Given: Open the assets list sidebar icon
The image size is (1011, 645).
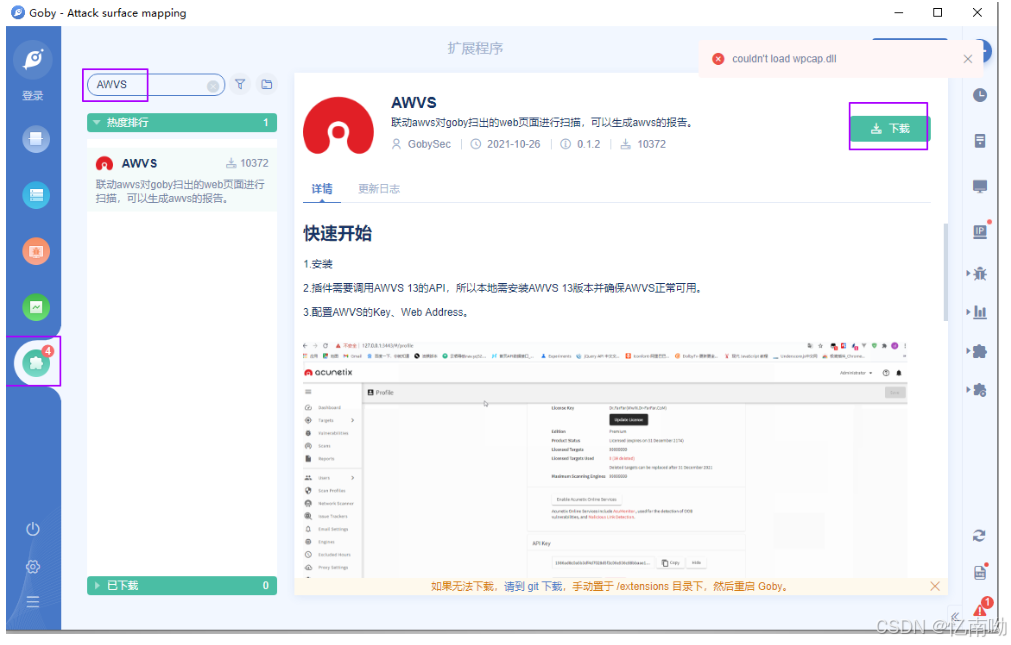Looking at the screenshot, I should 36,195.
